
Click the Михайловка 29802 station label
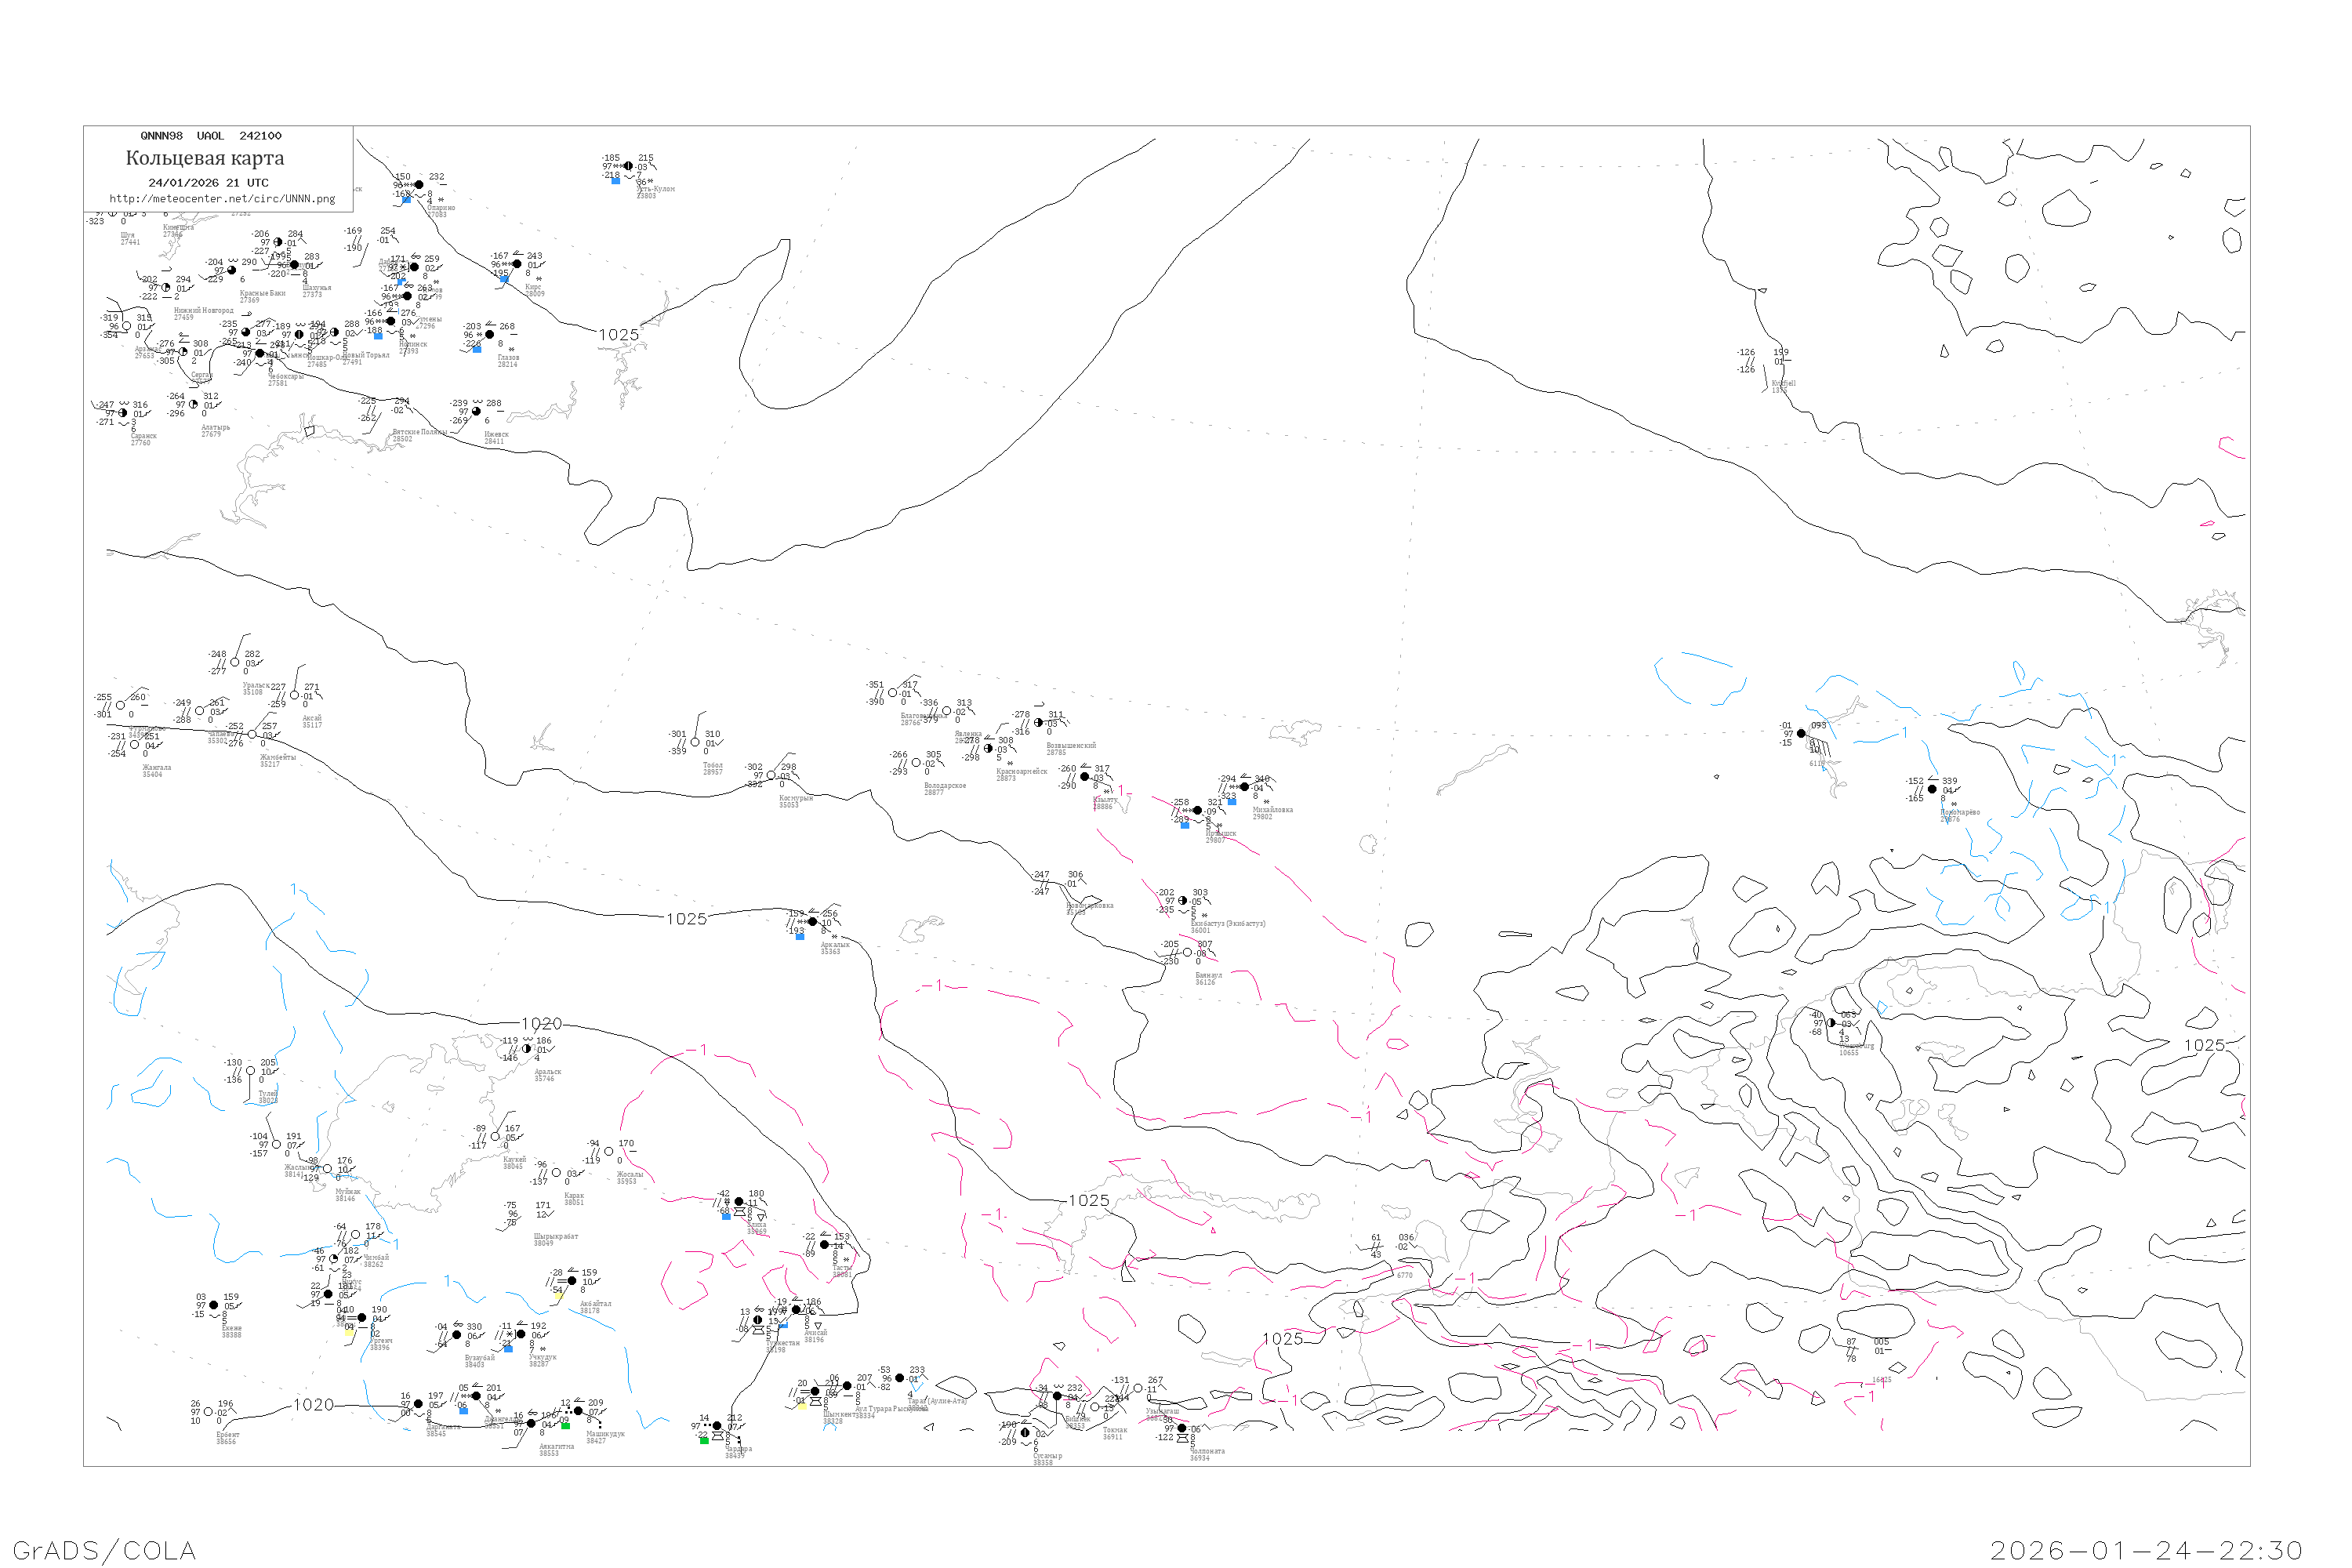coord(1272,813)
